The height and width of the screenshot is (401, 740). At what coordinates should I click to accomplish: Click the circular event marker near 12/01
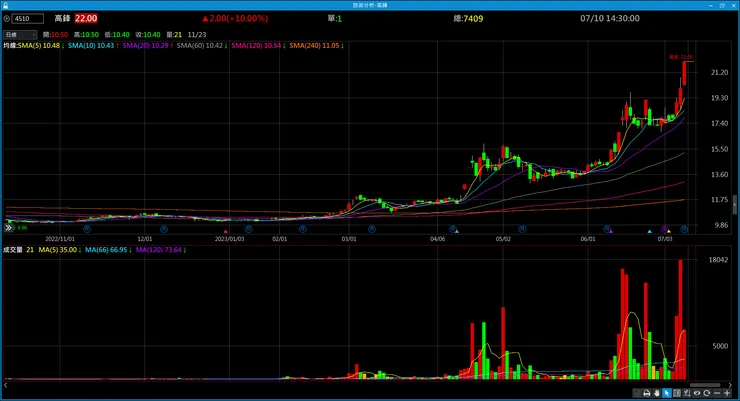[x=164, y=229]
